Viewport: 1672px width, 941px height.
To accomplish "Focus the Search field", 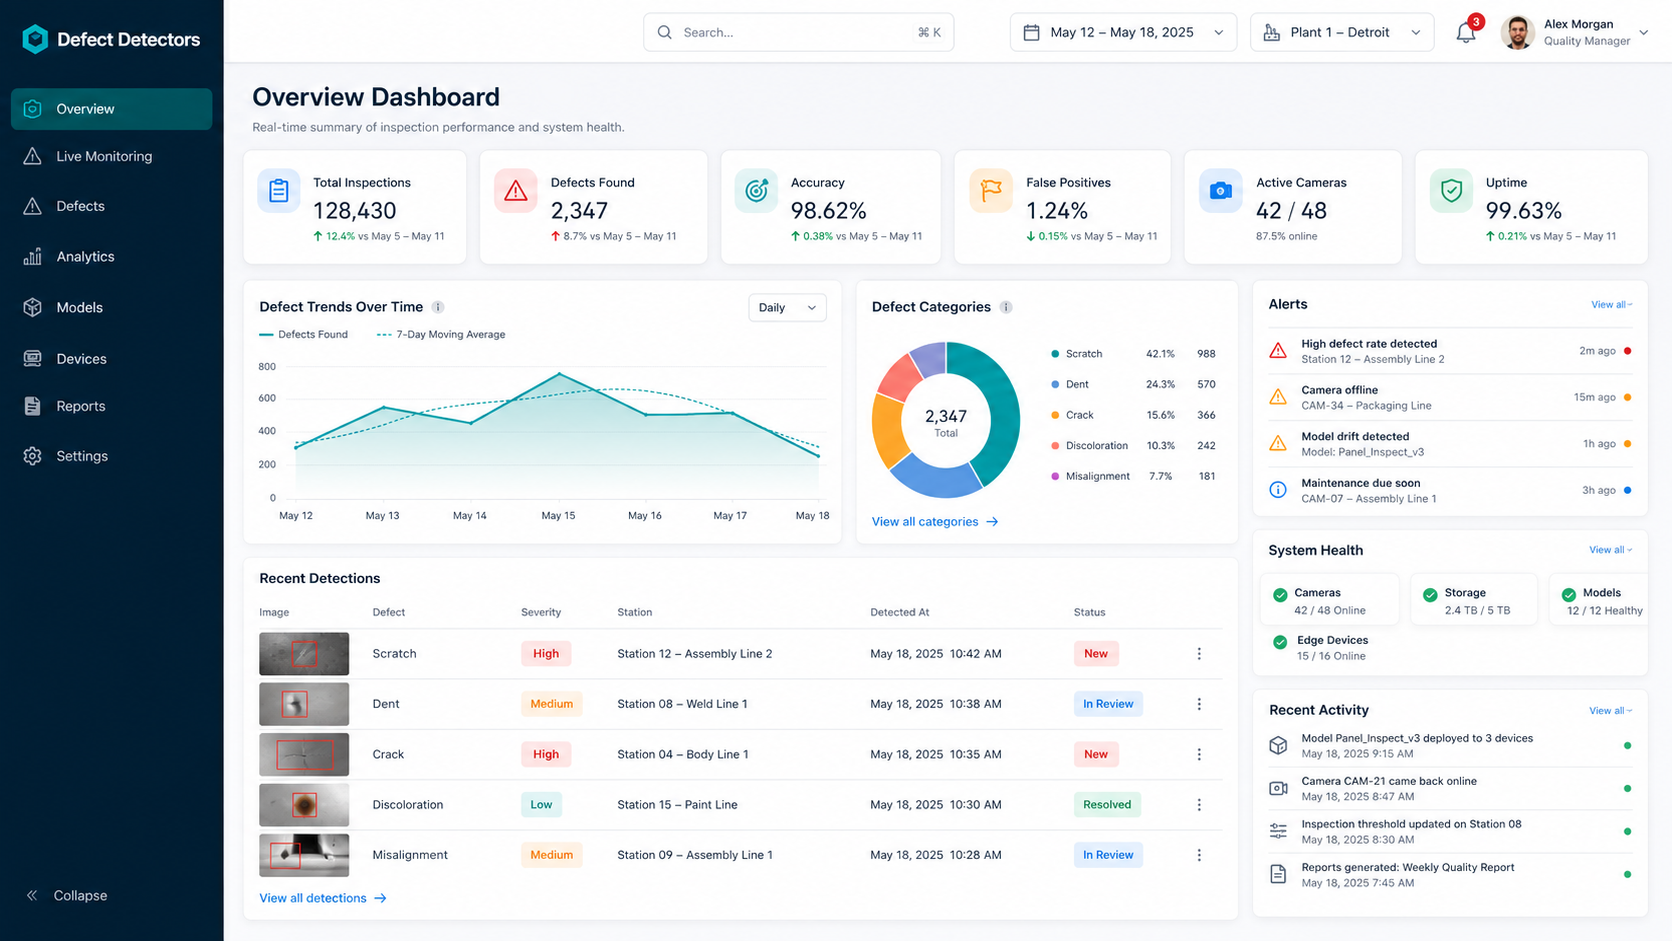I will point(799,32).
